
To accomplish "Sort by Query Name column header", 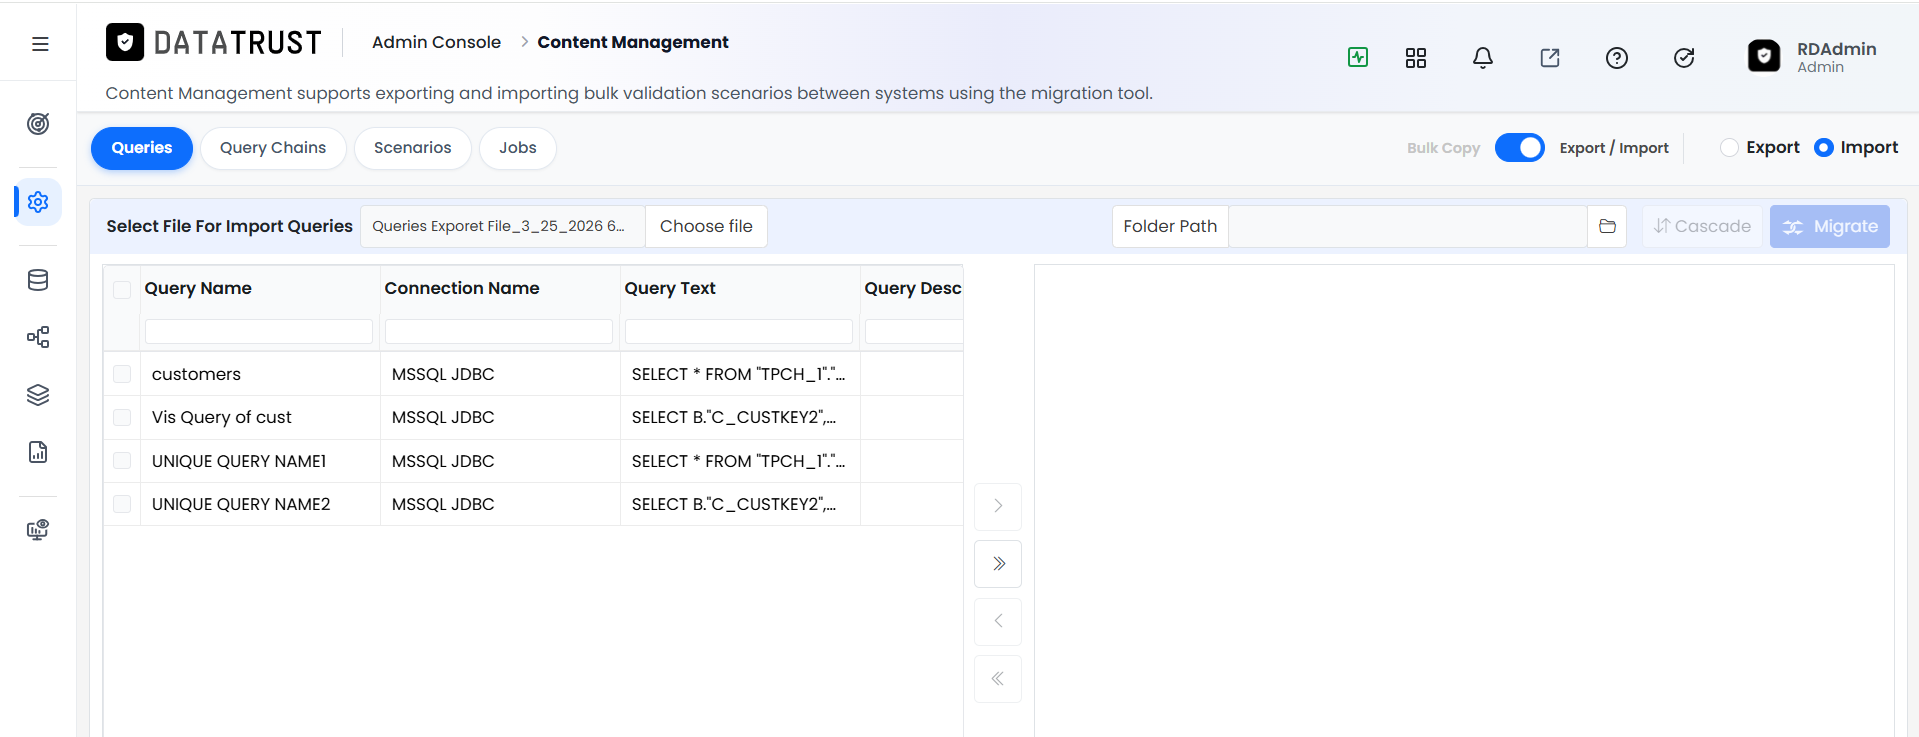I will point(198,288).
